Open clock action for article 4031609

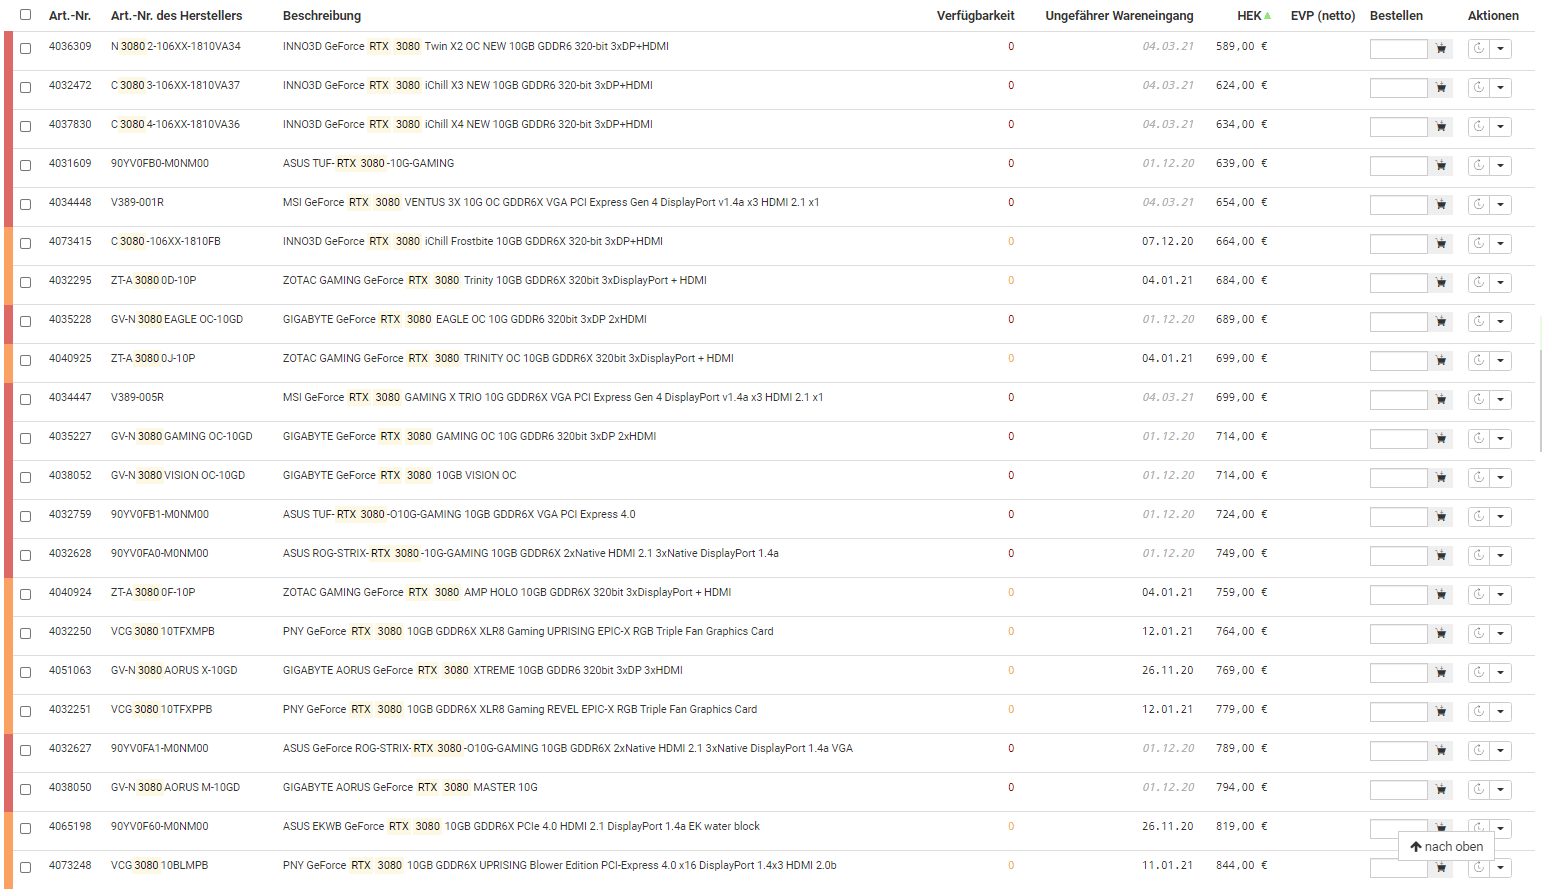pos(1479,166)
